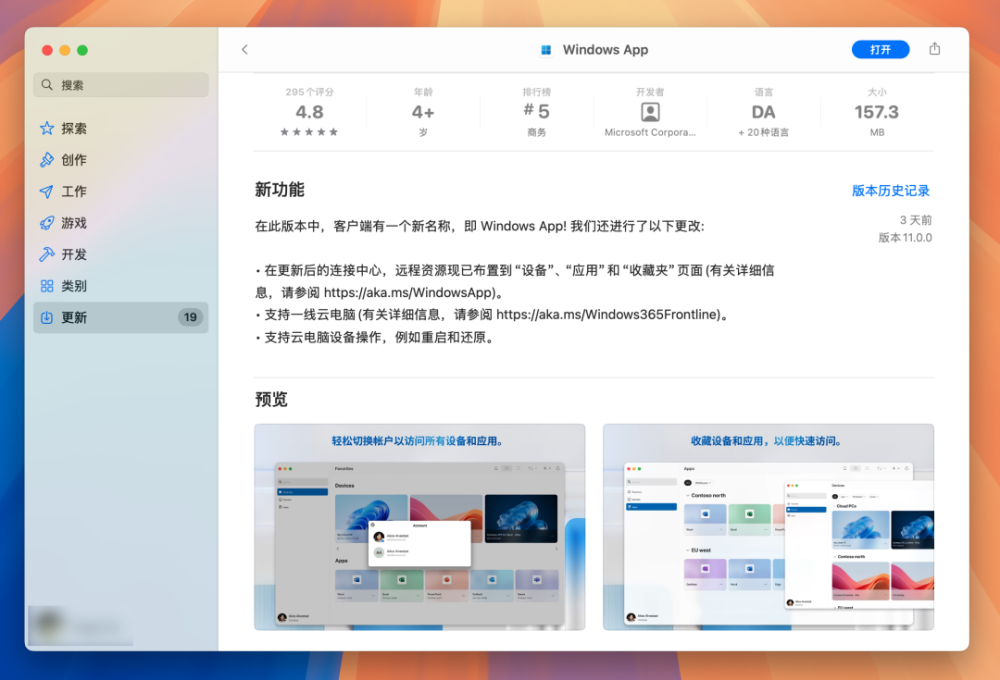
Task: Select the 更新 download icon
Action: click(47, 318)
